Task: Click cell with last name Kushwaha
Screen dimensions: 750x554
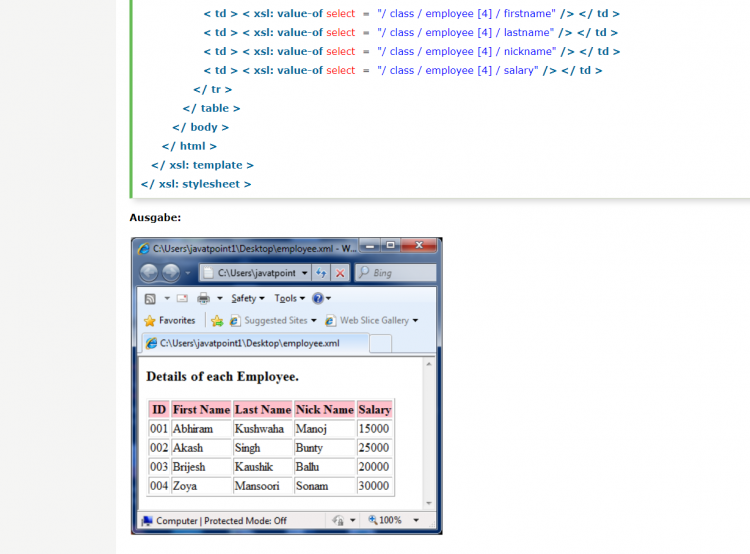Action: tap(263, 429)
